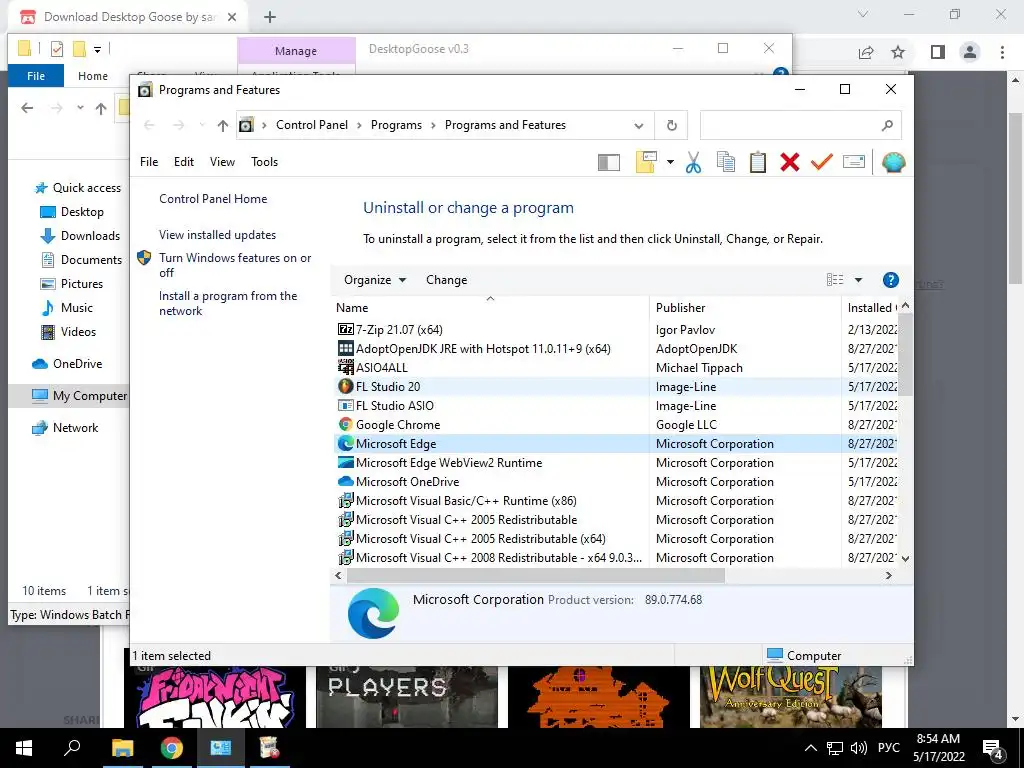The height and width of the screenshot is (768, 1024).
Task: Click Turn Windows features on or off
Action: (x=234, y=265)
